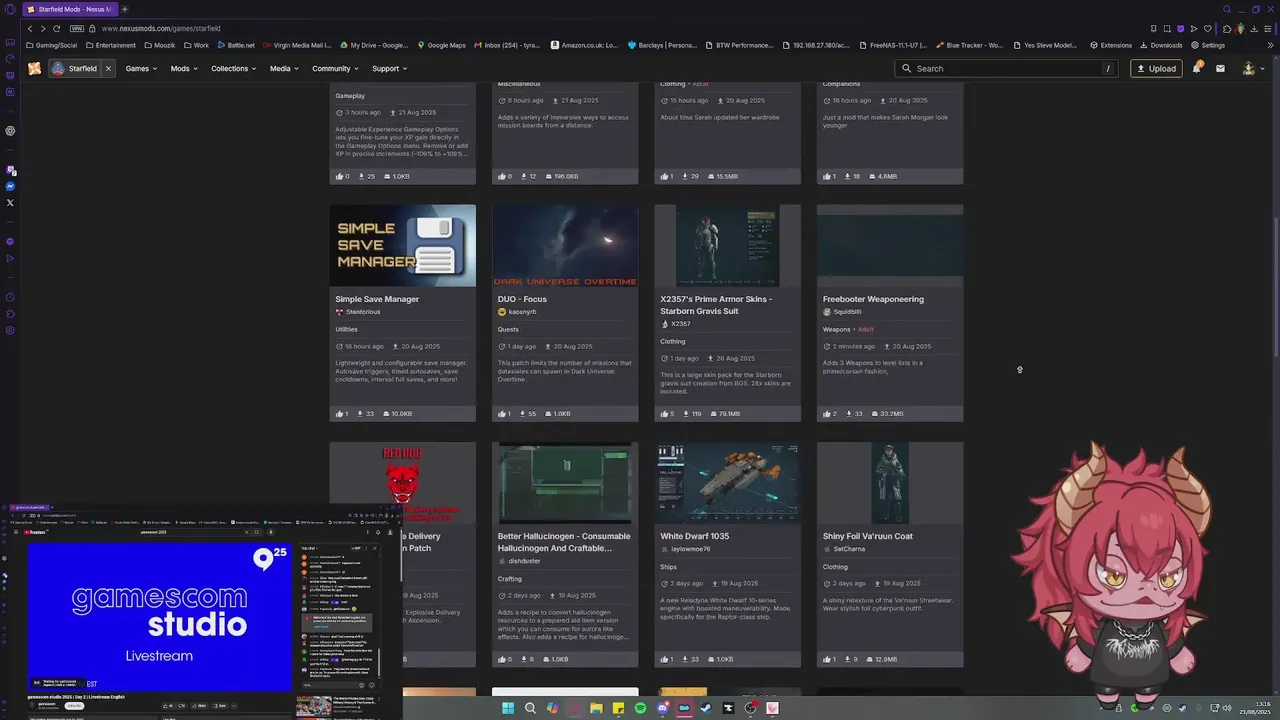This screenshot has width=1280, height=720.
Task: Go back in the browser
Action: 30,28
